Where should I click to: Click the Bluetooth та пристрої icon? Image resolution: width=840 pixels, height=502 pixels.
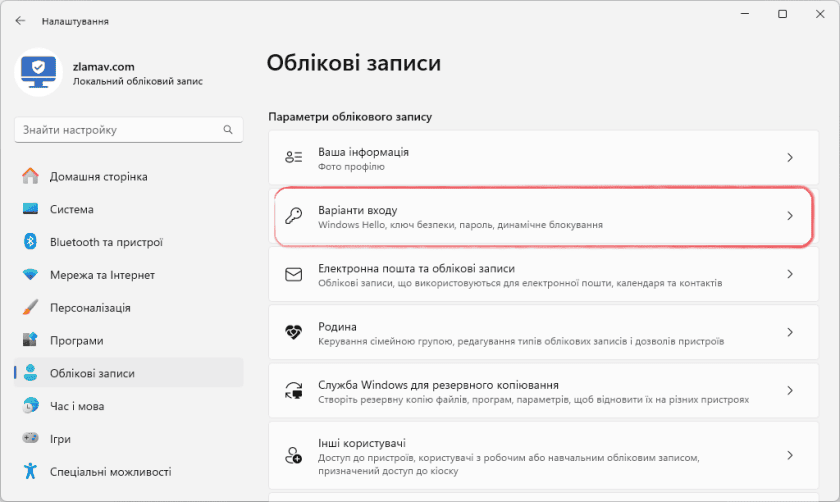coord(31,242)
